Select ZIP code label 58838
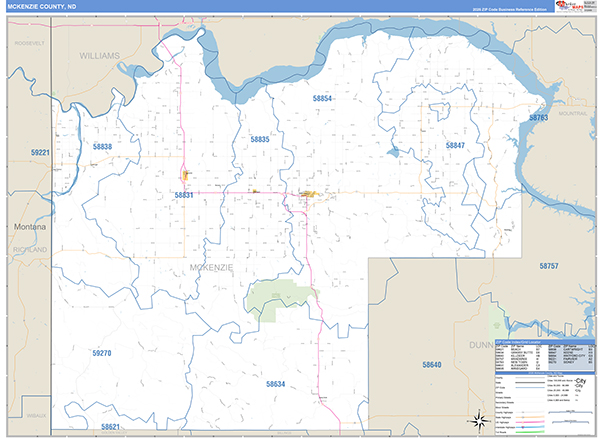Screen dimensions: 600x438 click(102, 147)
